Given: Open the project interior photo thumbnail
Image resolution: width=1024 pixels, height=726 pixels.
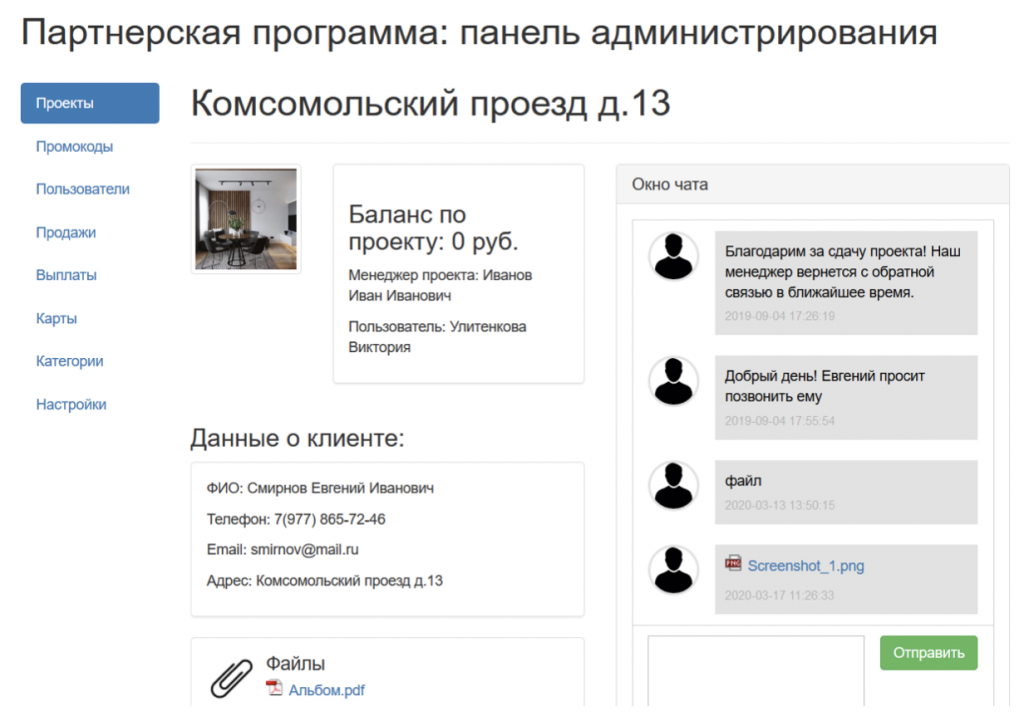Looking at the screenshot, I should (245, 218).
